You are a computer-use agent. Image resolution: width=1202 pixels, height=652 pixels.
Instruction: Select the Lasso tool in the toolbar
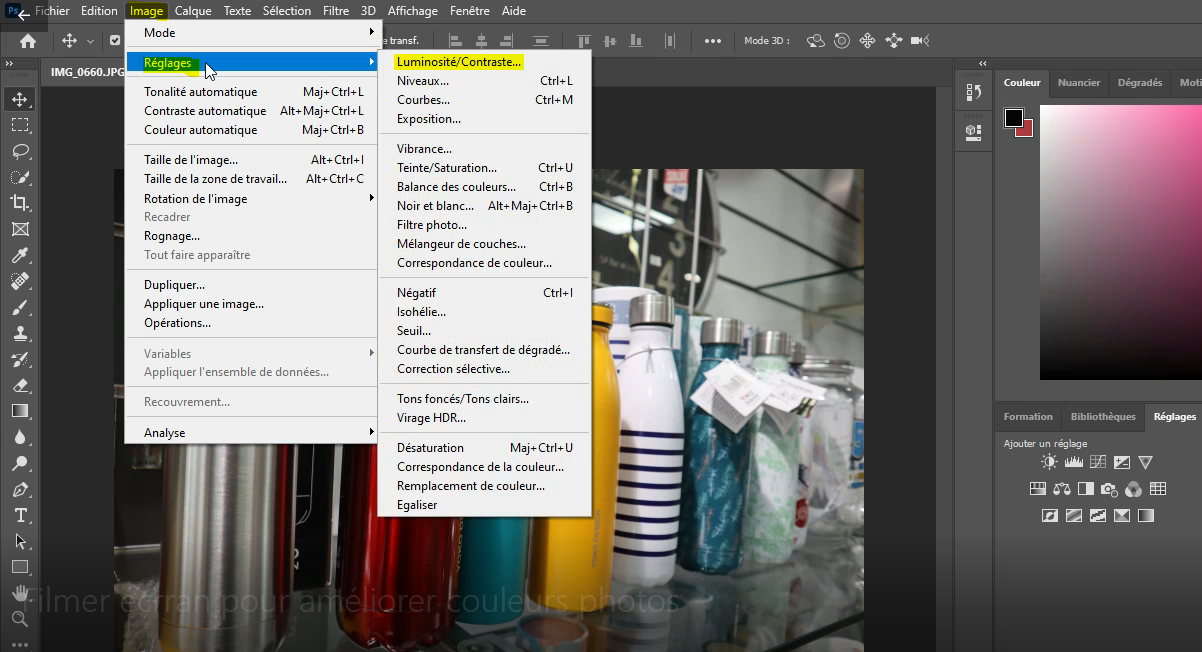(x=20, y=151)
